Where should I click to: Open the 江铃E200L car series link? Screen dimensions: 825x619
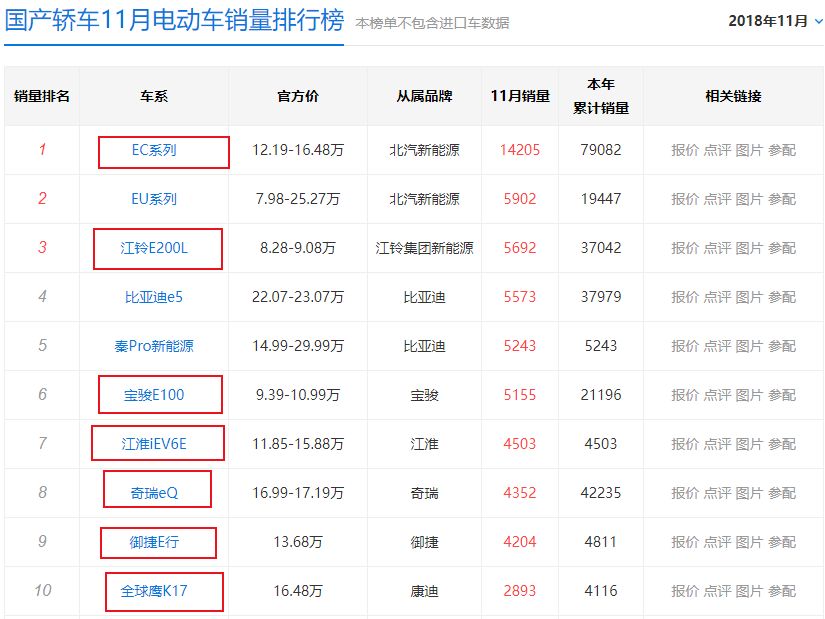(x=154, y=248)
